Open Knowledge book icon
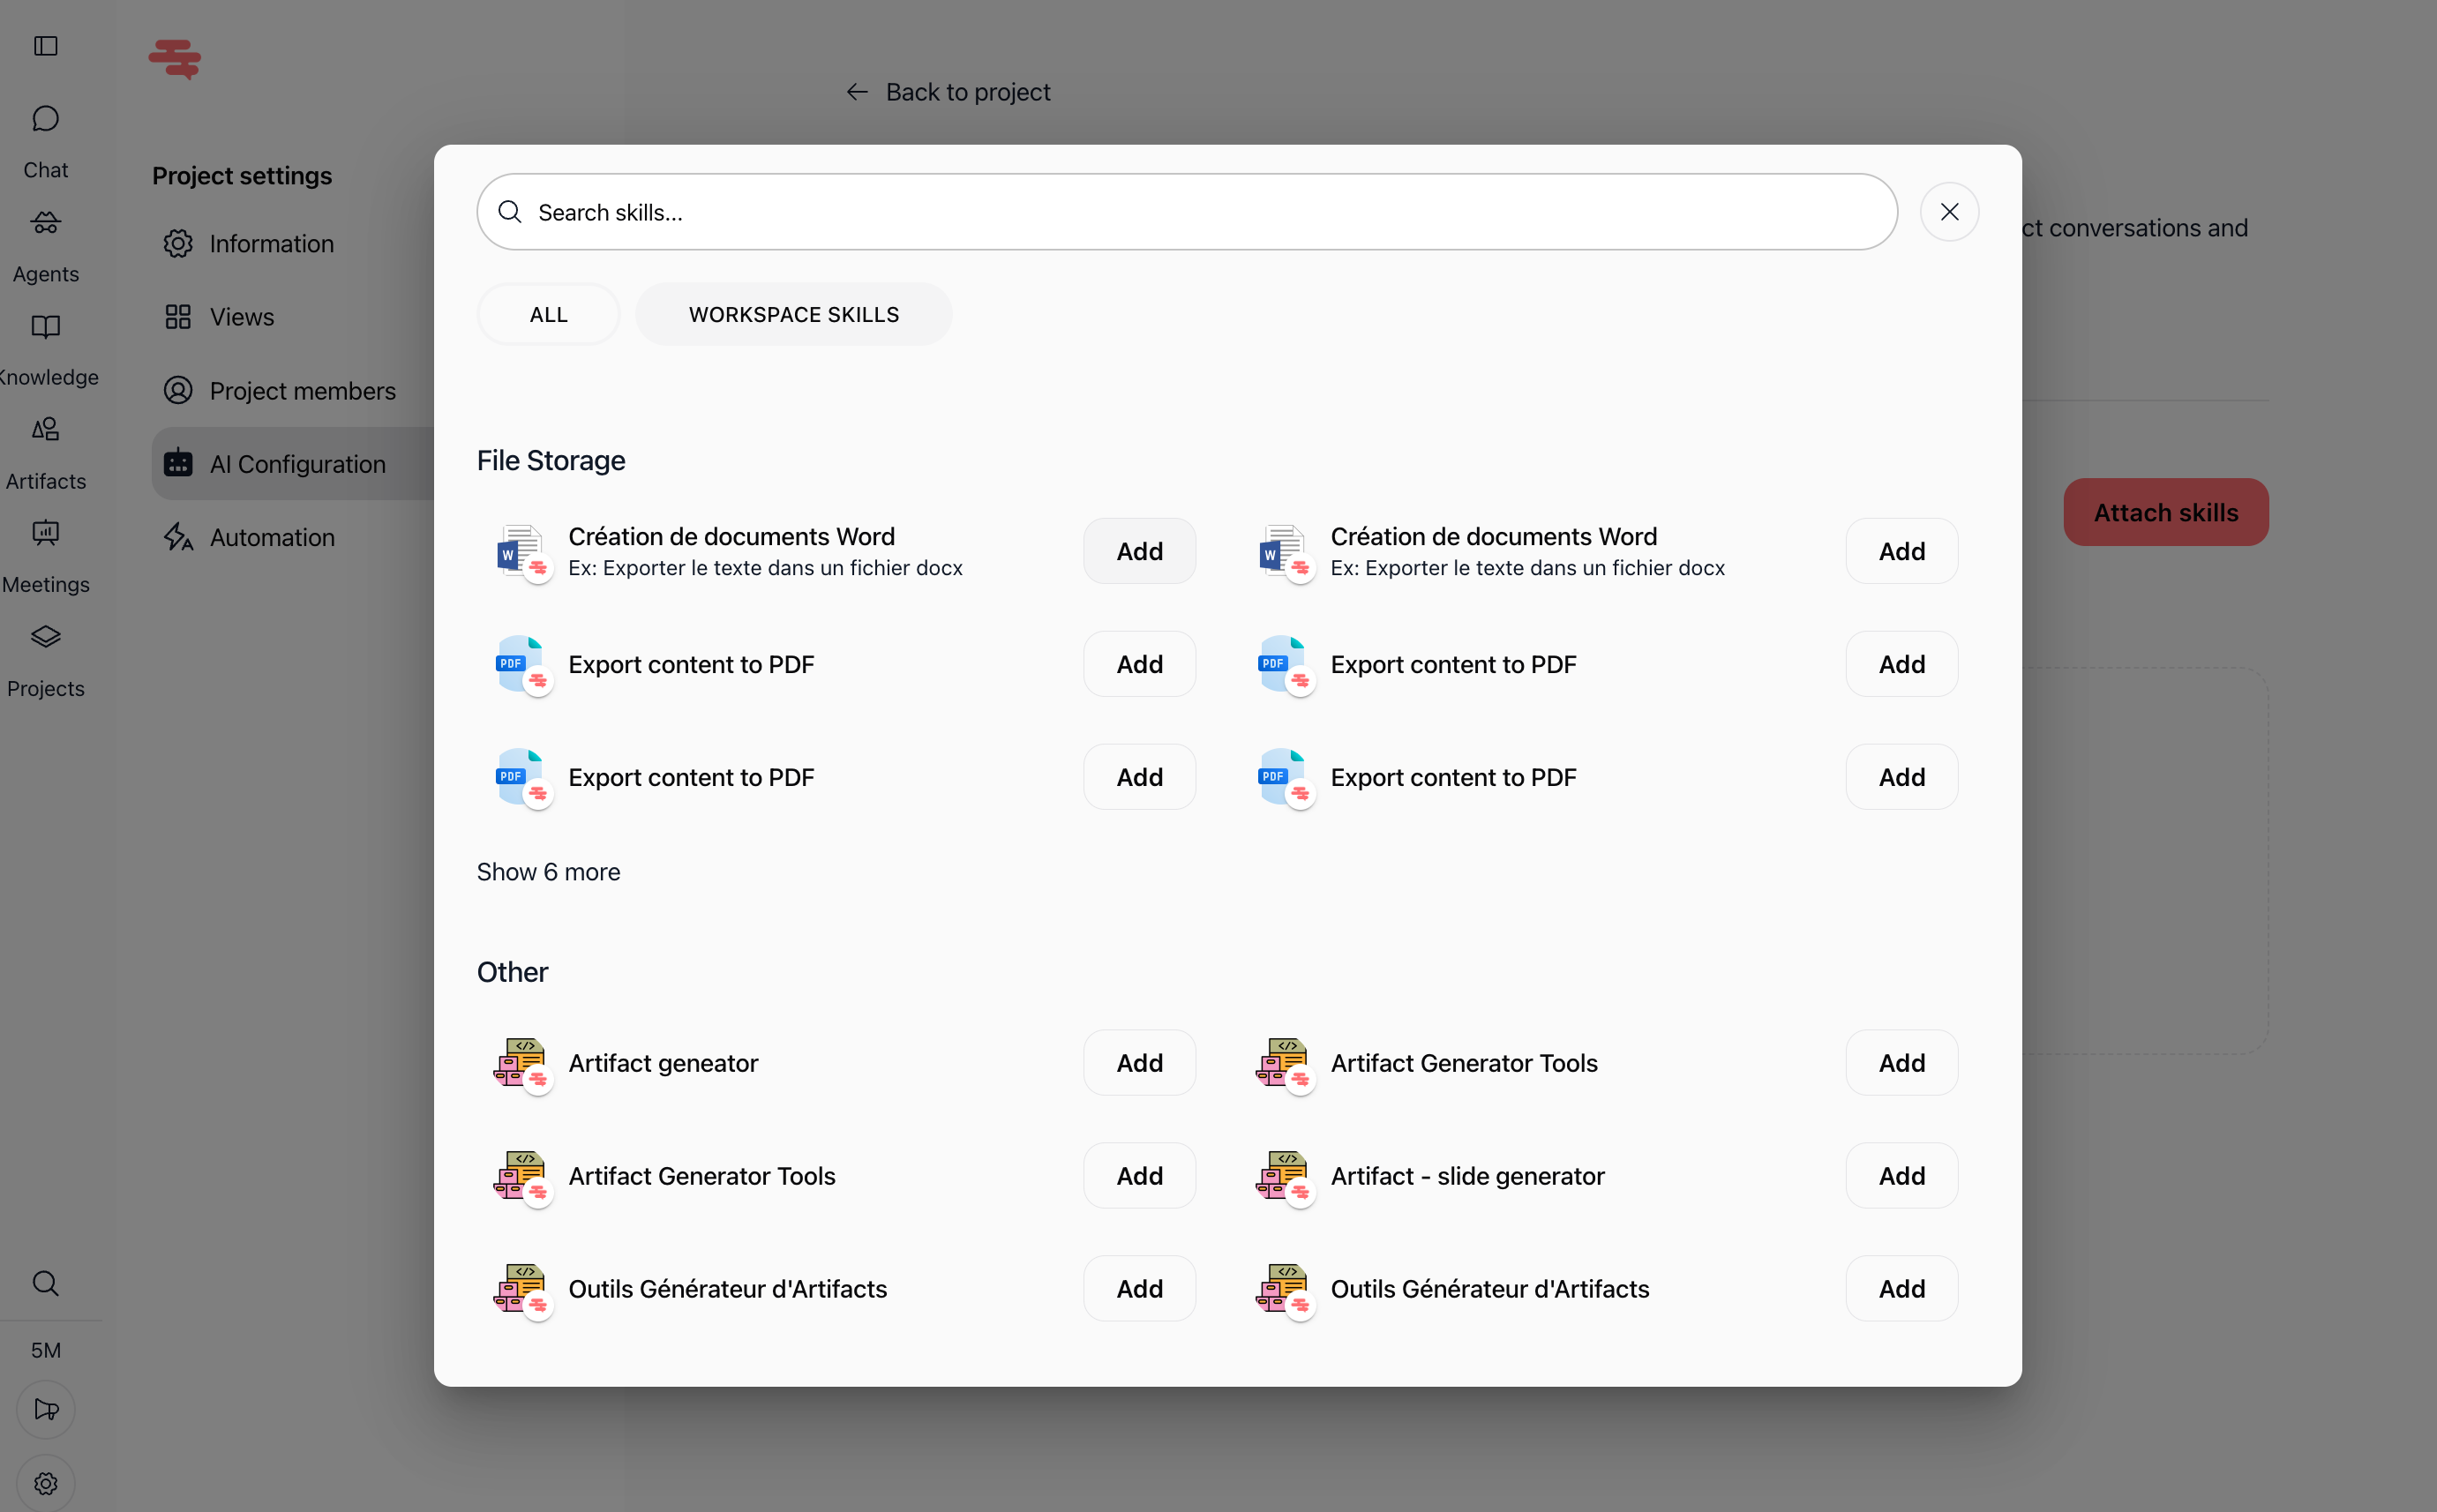 click(x=46, y=326)
